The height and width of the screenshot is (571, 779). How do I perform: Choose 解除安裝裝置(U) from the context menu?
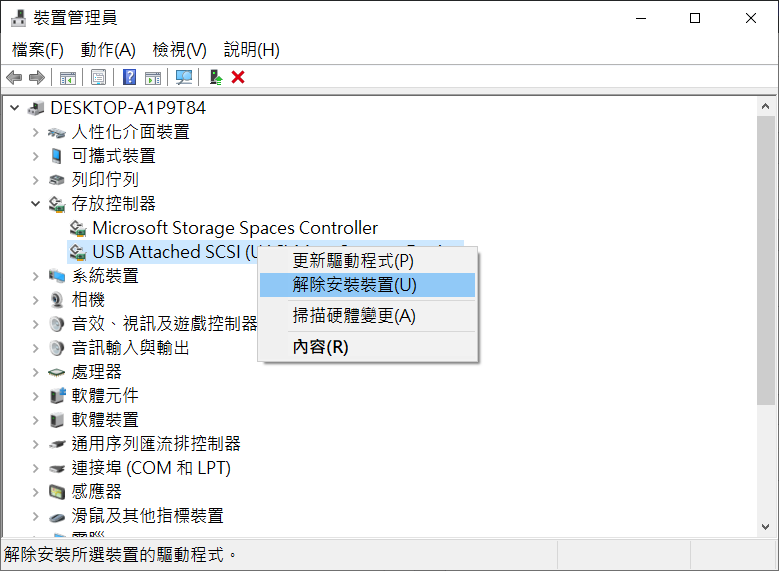pos(354,285)
